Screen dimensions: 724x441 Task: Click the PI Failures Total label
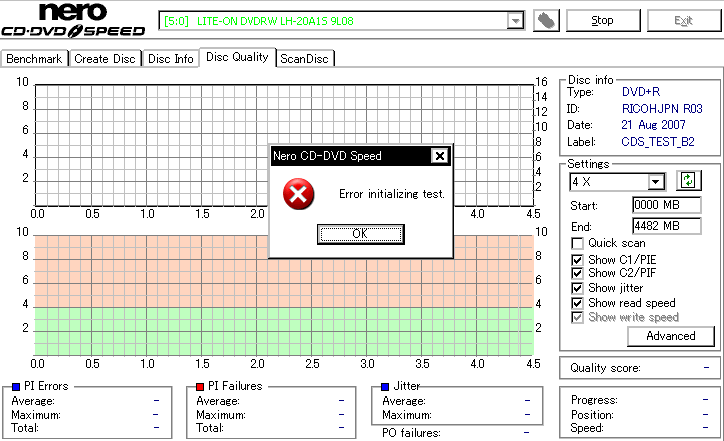tap(210, 428)
